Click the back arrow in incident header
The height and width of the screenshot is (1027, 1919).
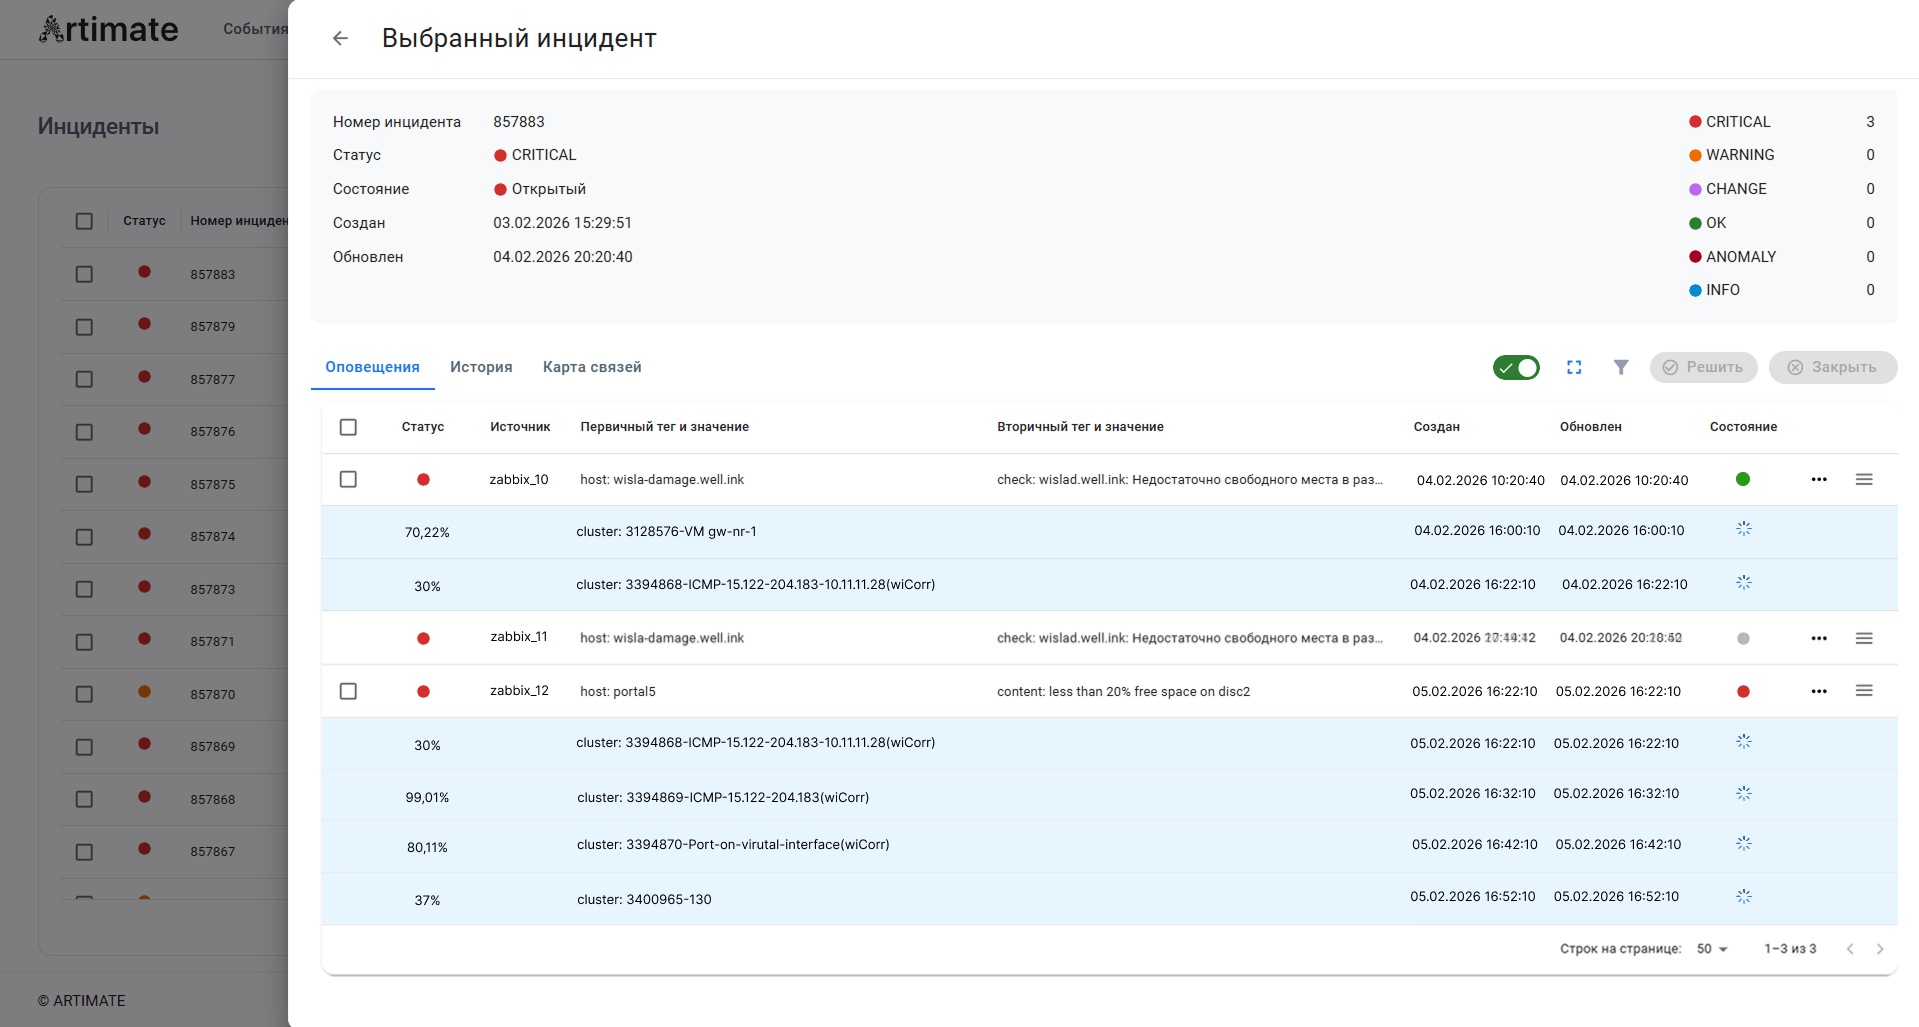coord(340,38)
